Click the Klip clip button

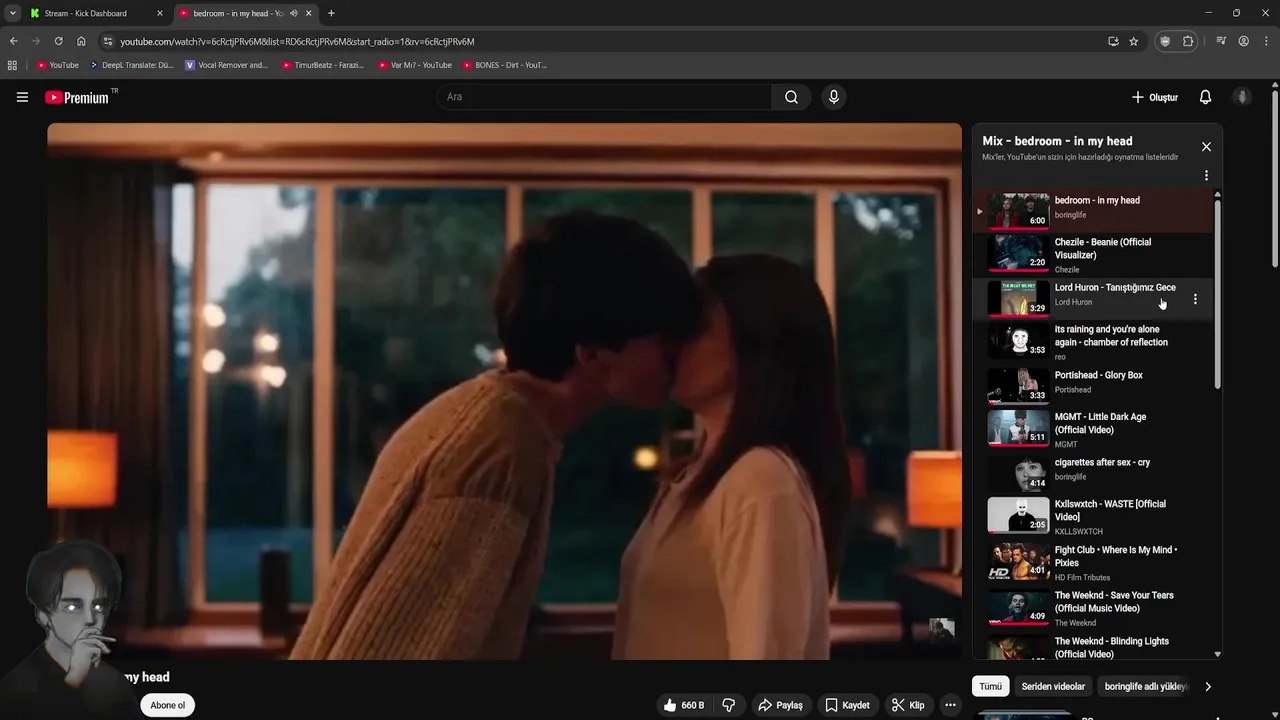(908, 705)
